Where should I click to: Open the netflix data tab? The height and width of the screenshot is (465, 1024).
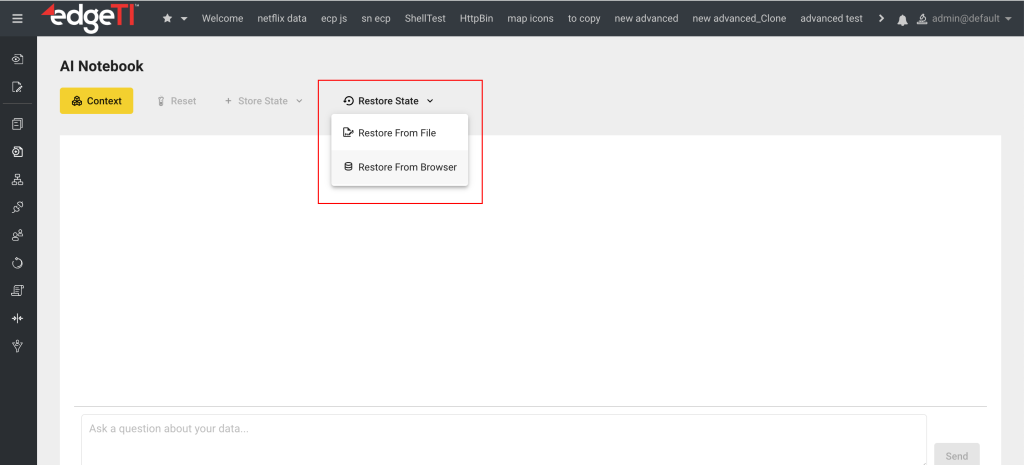tap(282, 19)
